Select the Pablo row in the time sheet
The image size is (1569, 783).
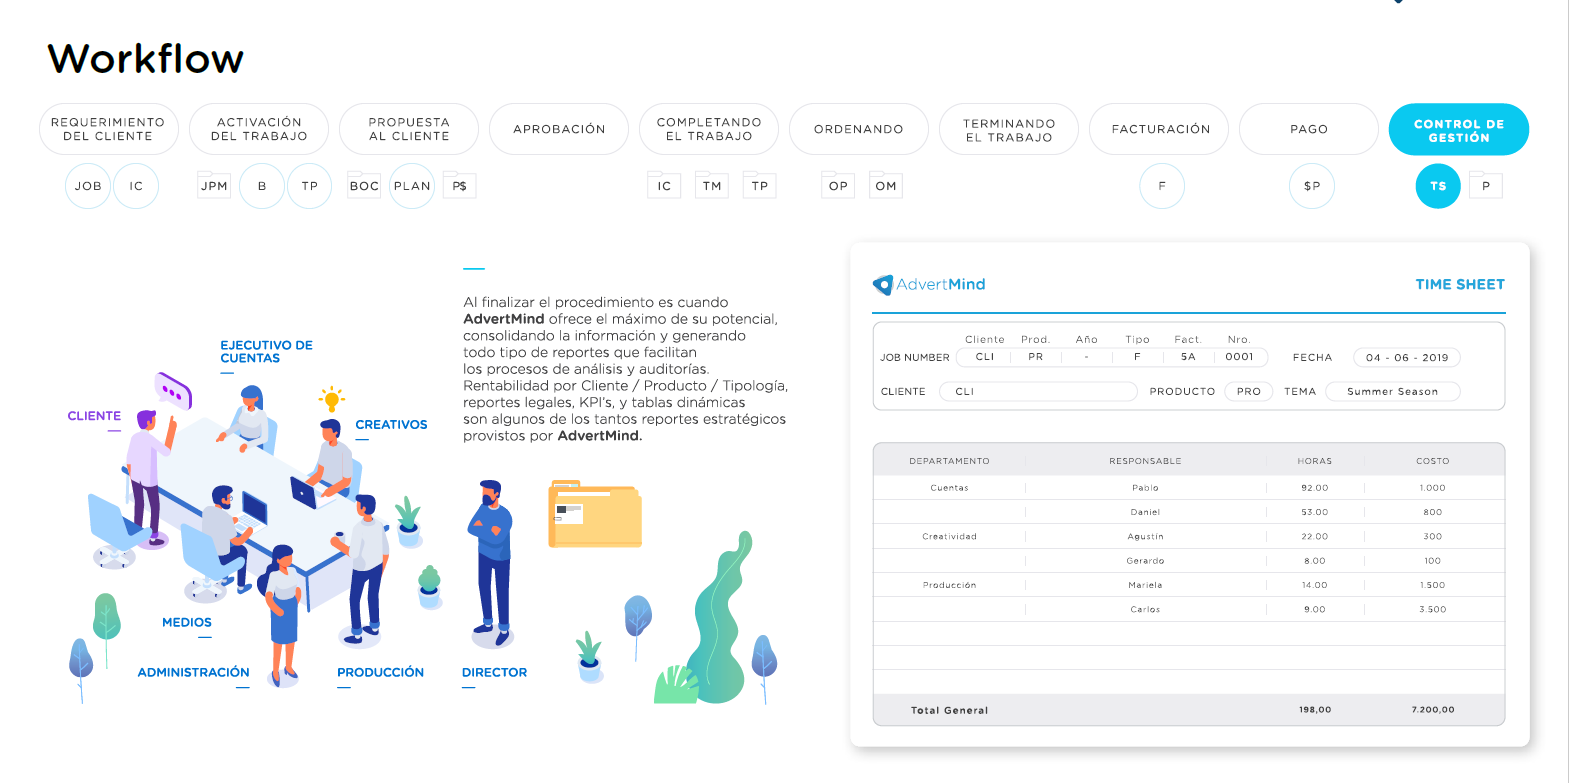[1145, 488]
